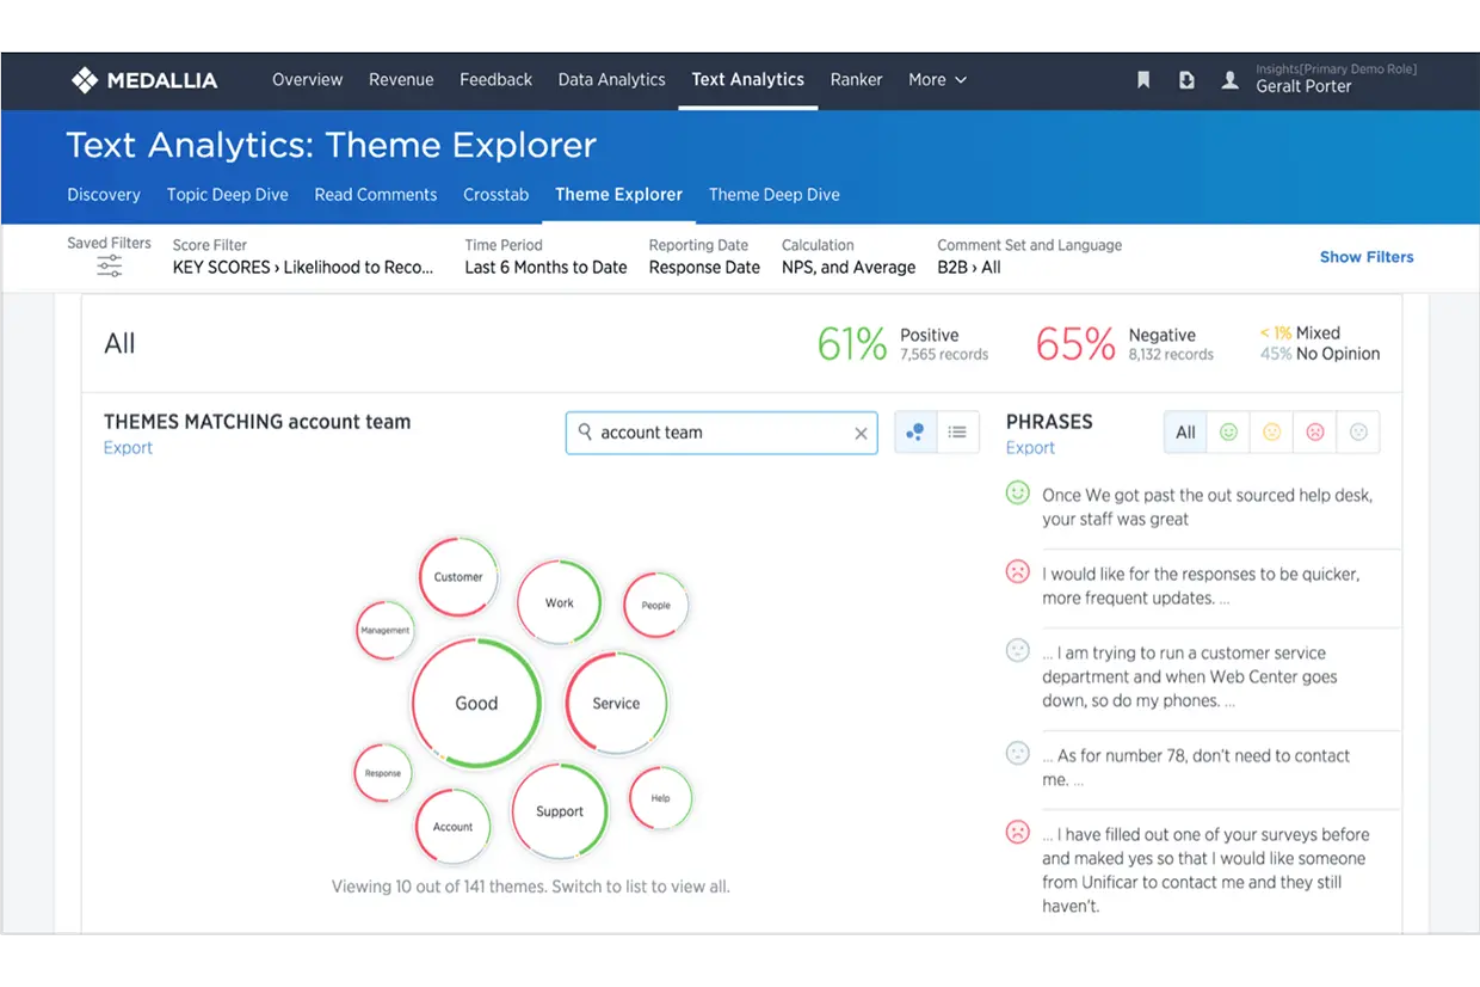1480x987 pixels.
Task: Click the search magnifier in the theme search box
Action: 584,432
